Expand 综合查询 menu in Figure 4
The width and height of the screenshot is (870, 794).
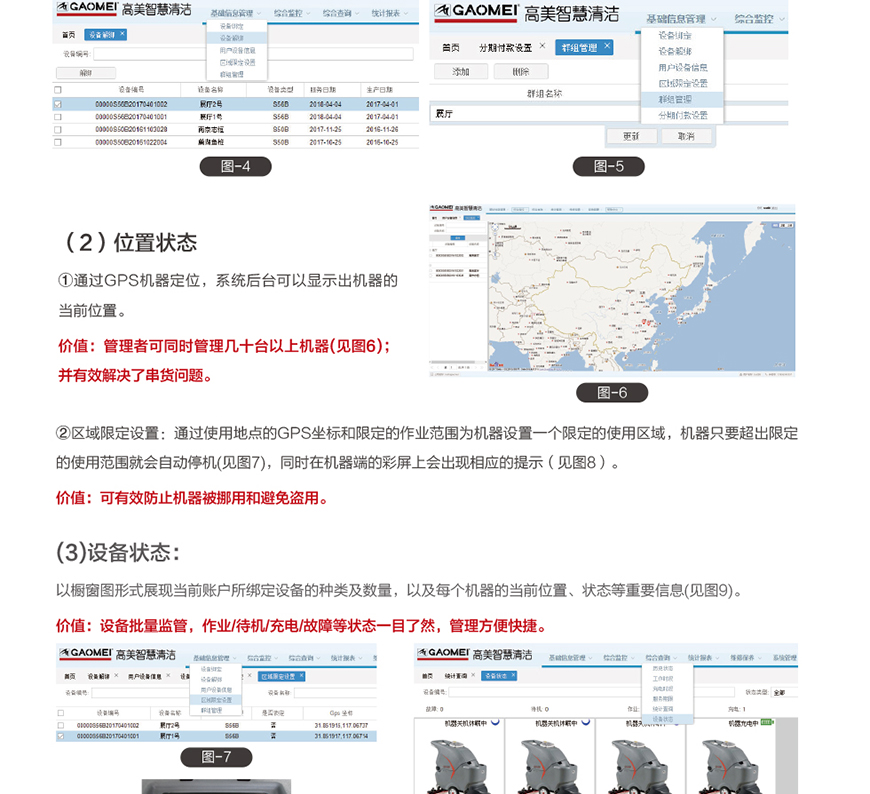click(x=341, y=13)
